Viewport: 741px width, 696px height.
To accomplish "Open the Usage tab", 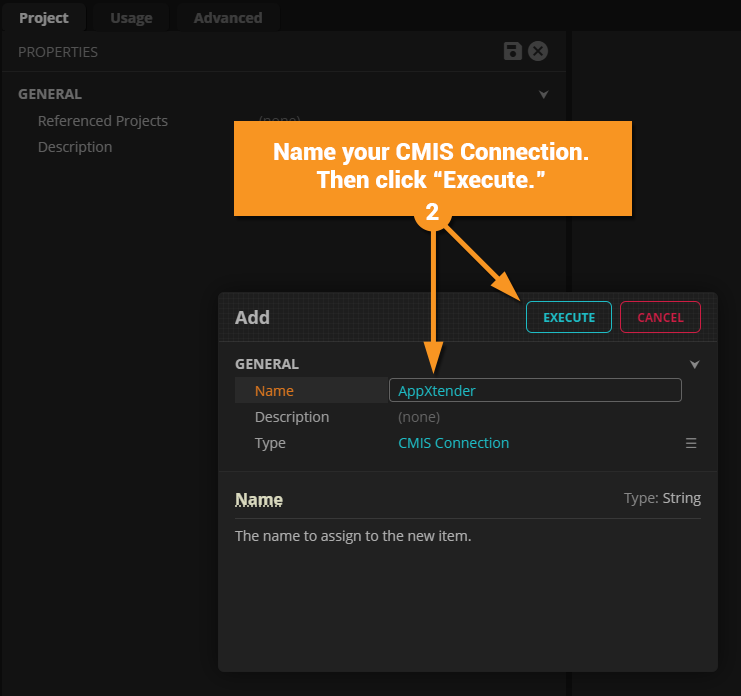I will click(131, 18).
